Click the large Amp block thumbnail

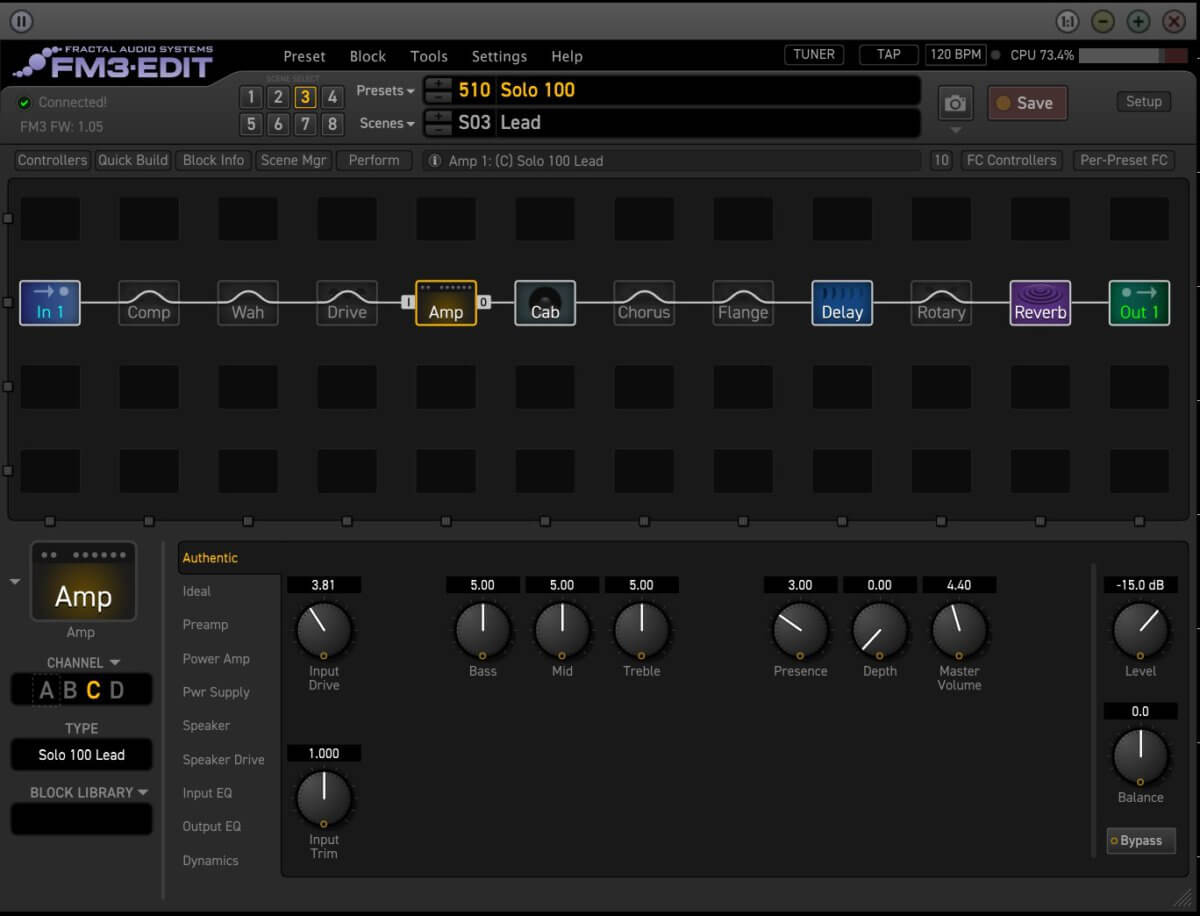[83, 582]
